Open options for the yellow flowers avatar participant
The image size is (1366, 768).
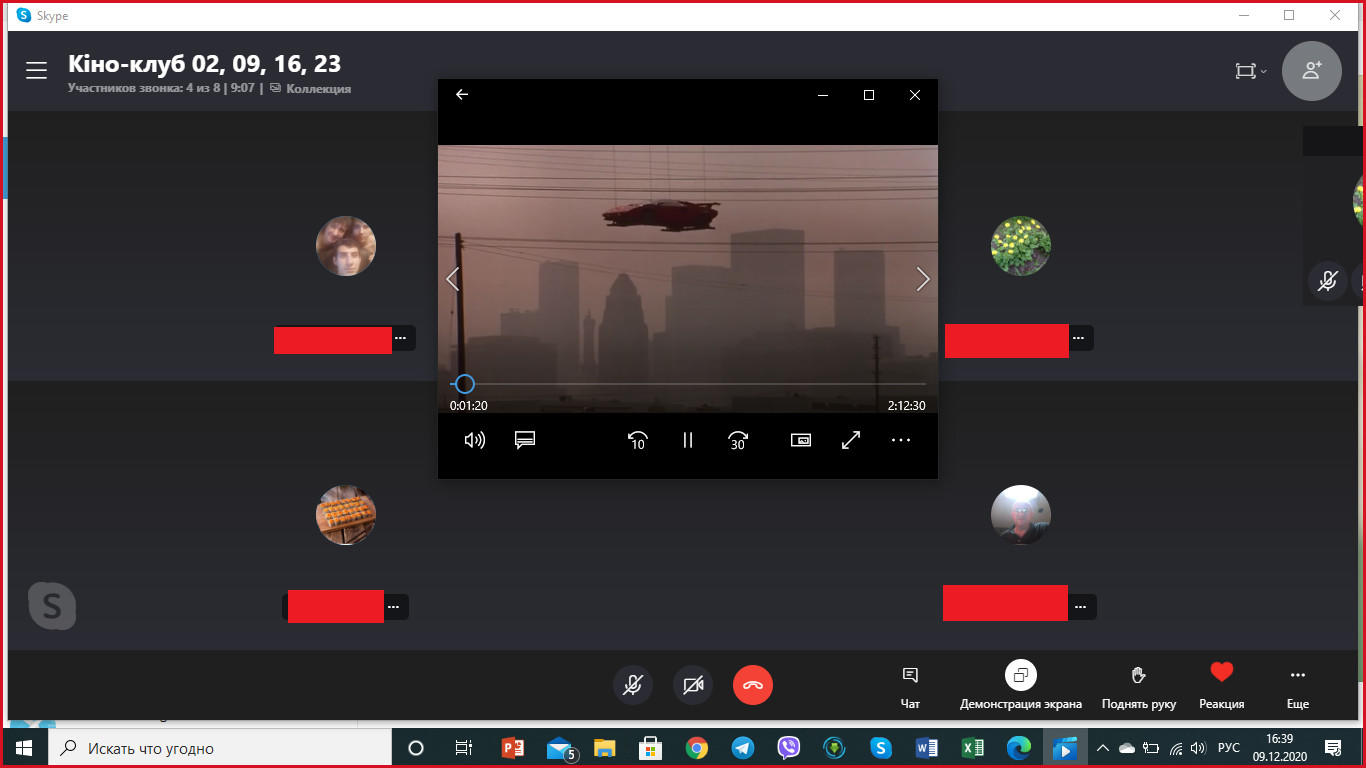tap(1078, 338)
